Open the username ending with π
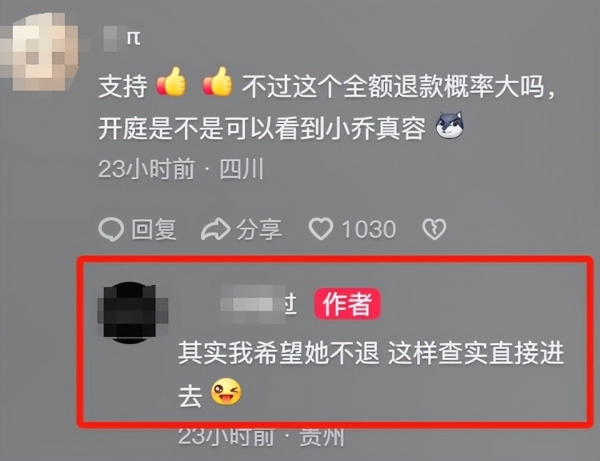Screen dimensions: 600x461 coord(122,39)
